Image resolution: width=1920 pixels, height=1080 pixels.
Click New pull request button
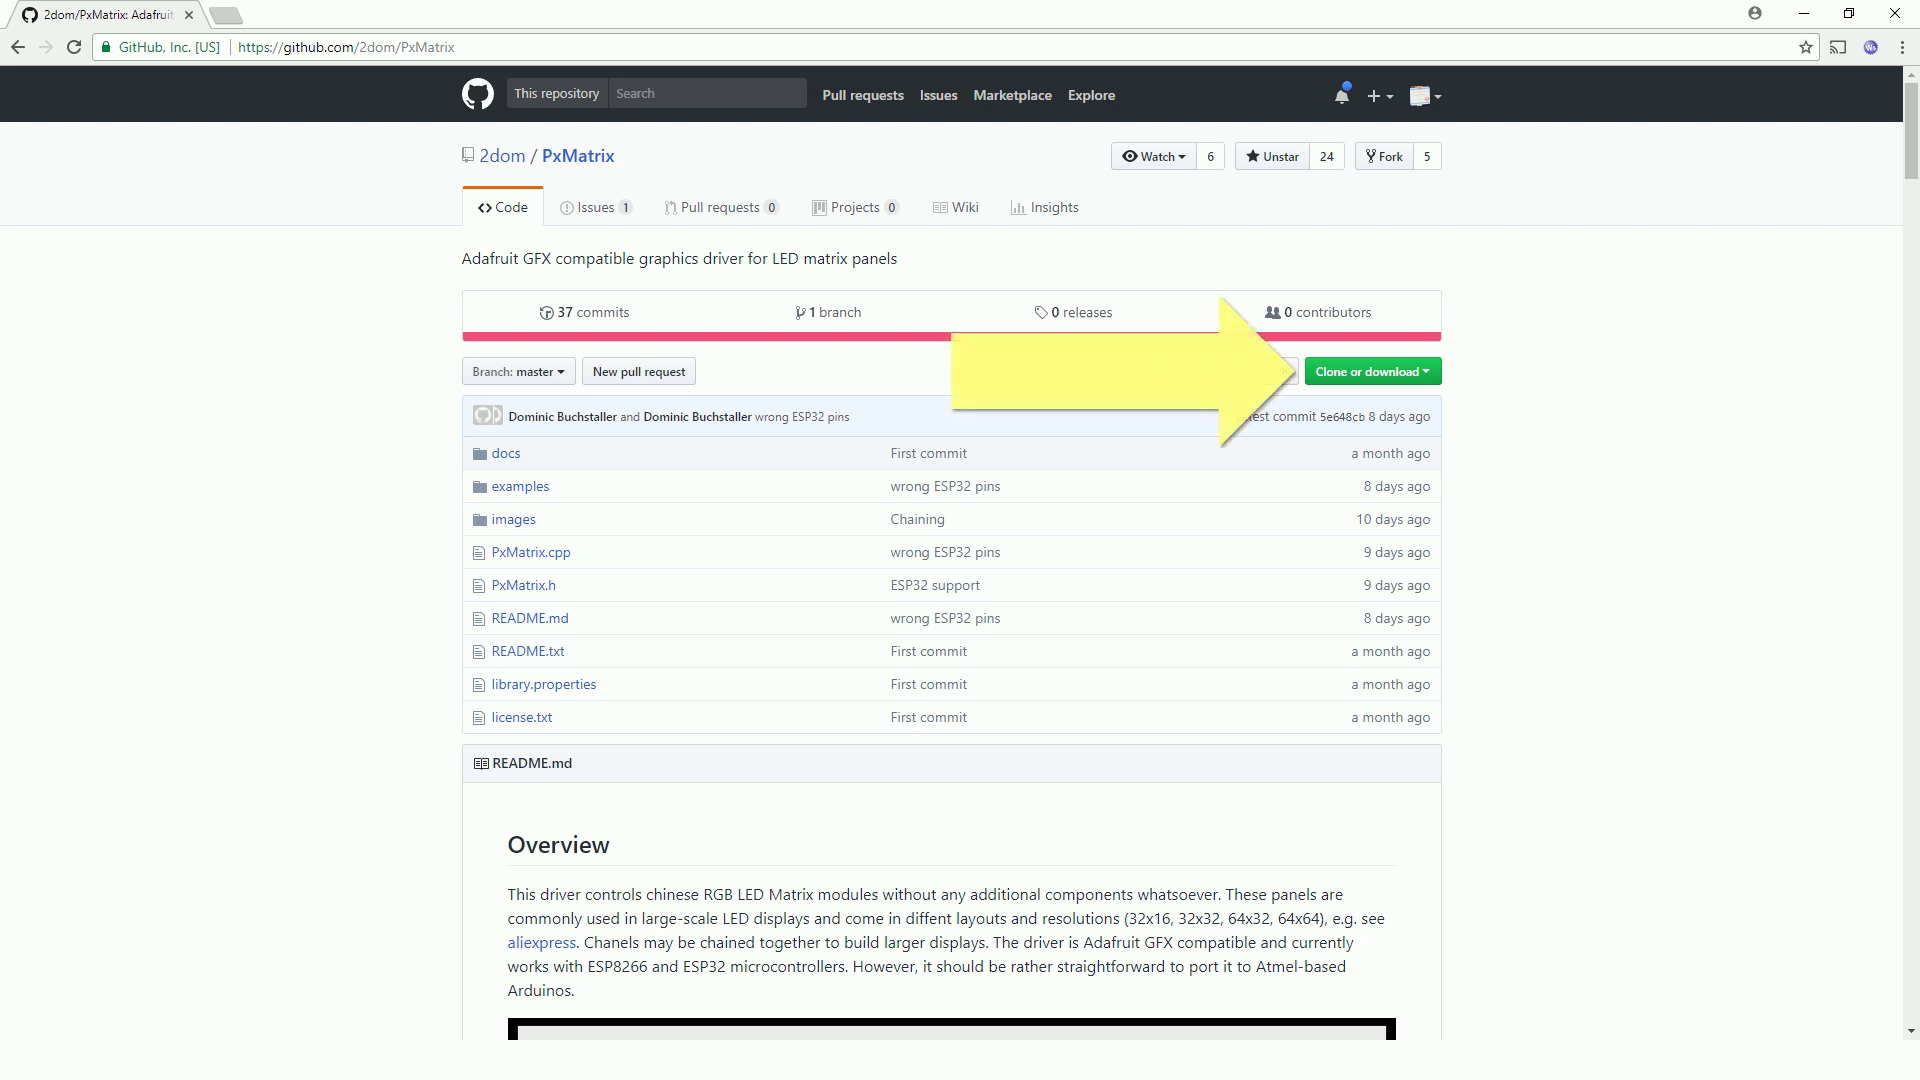[638, 372]
